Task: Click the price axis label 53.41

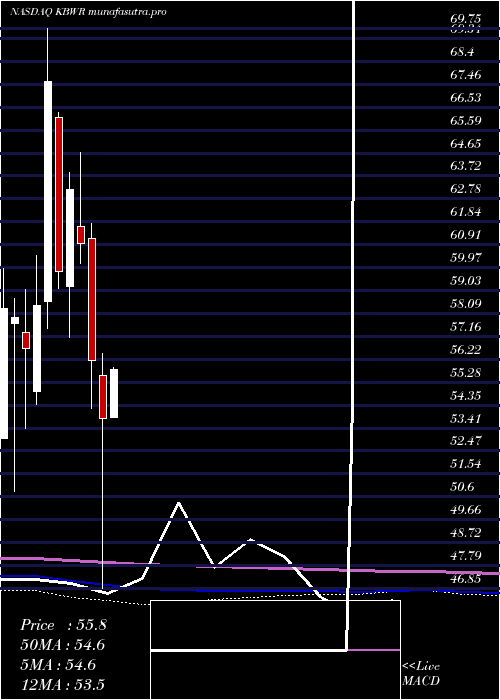Action: point(466,418)
